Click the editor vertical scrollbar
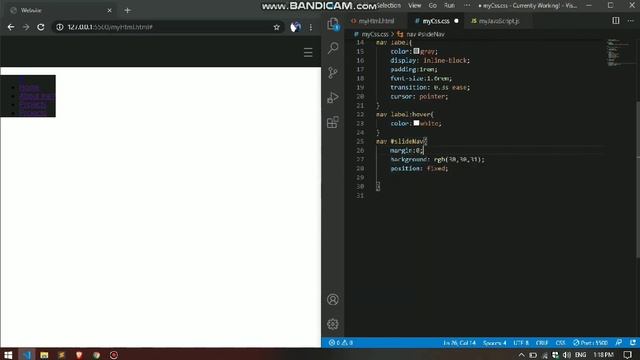Screen dimensions: 640x360 point(638,180)
